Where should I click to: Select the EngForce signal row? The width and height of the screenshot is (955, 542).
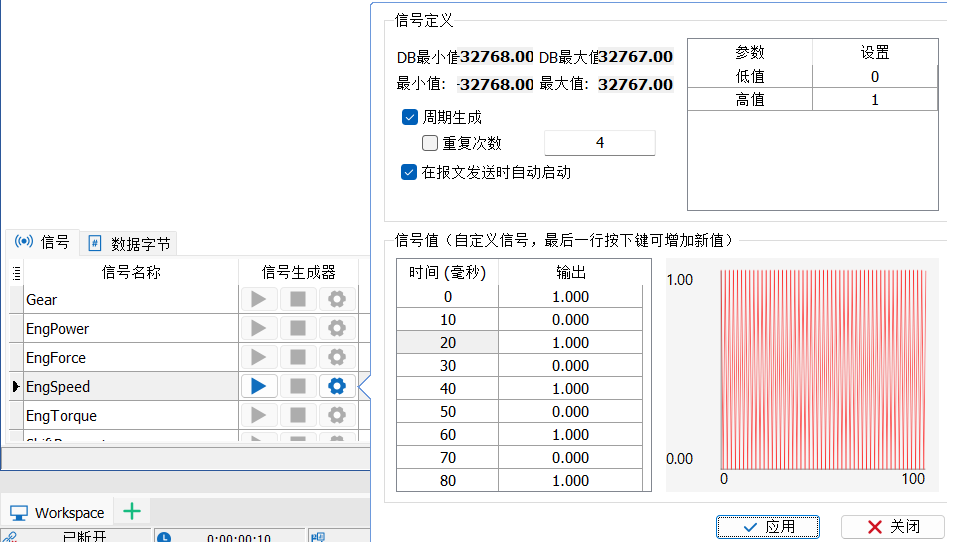pos(130,357)
